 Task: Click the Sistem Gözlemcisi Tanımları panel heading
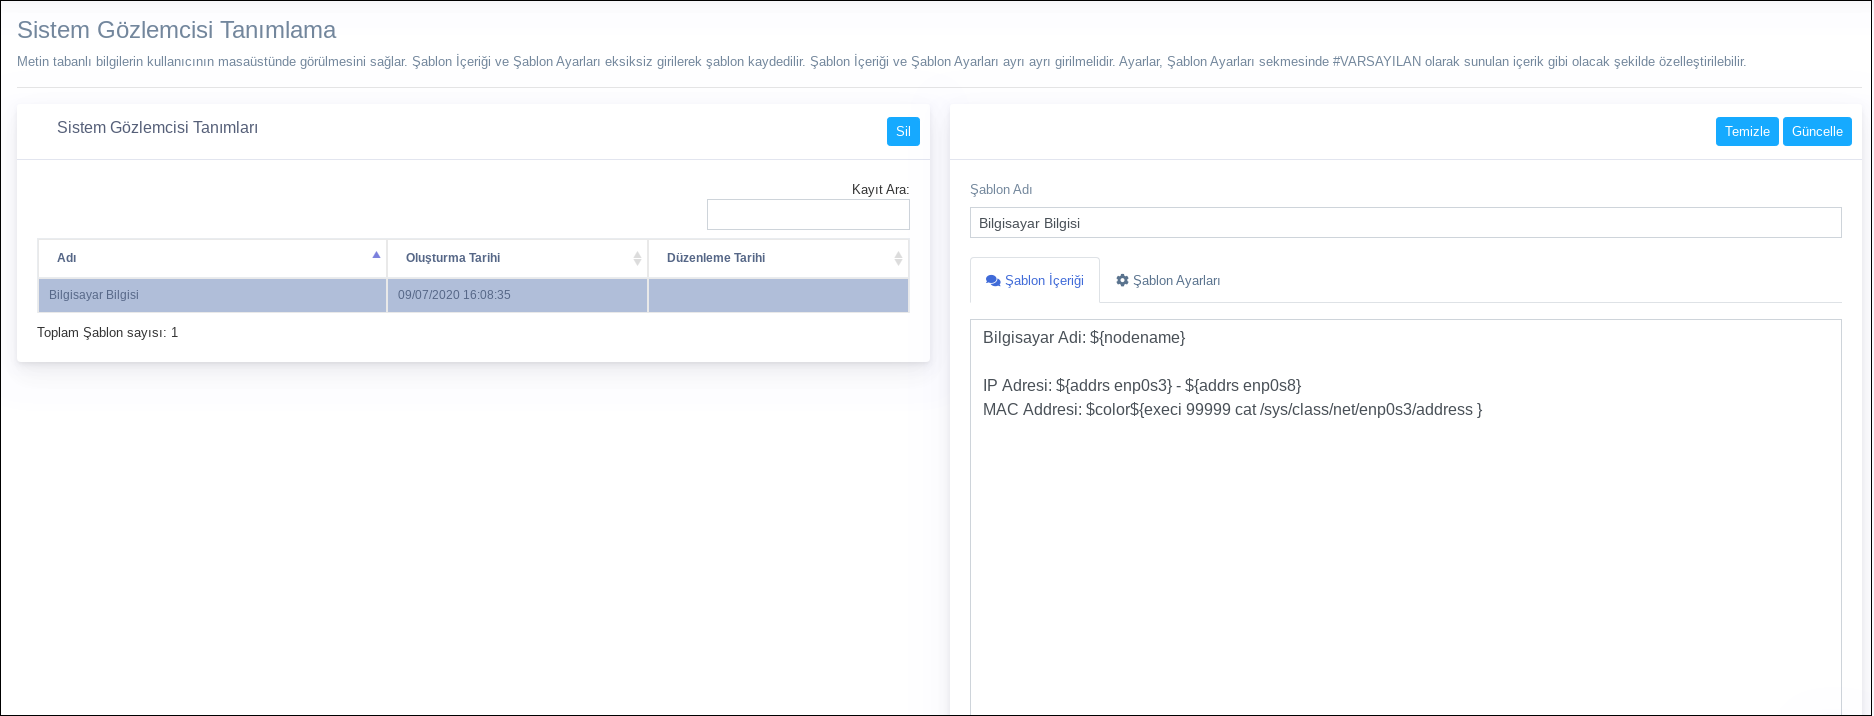(x=157, y=128)
